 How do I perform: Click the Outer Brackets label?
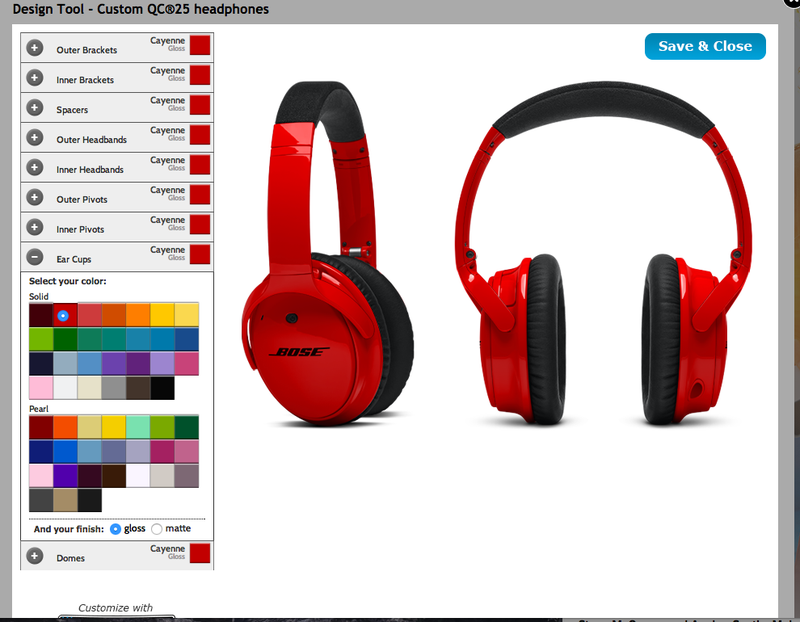coord(87,50)
